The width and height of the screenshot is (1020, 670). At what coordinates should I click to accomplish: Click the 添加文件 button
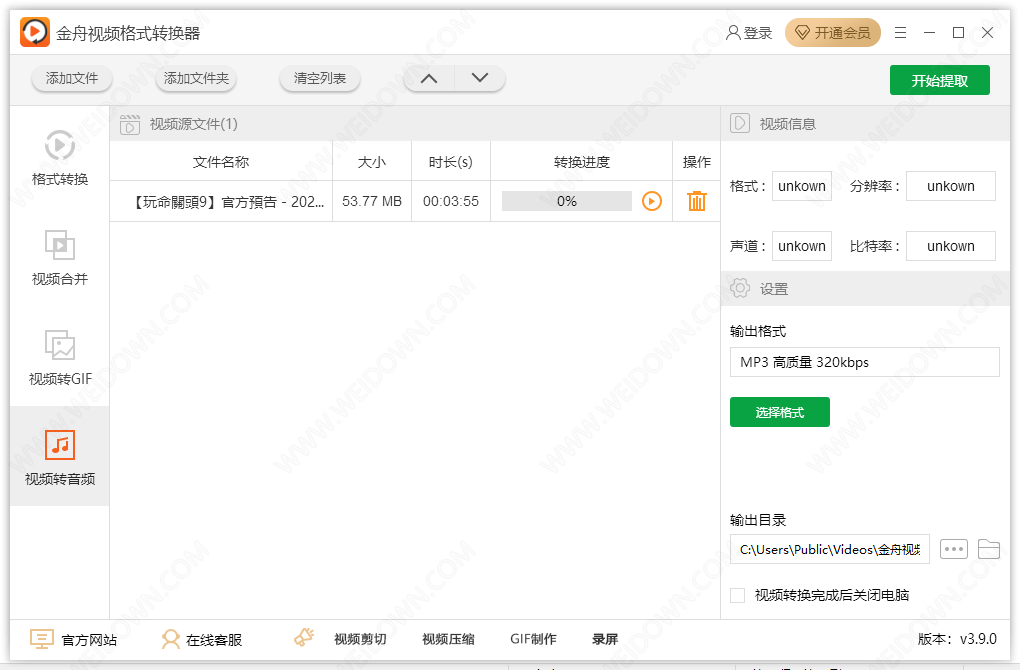(x=72, y=79)
